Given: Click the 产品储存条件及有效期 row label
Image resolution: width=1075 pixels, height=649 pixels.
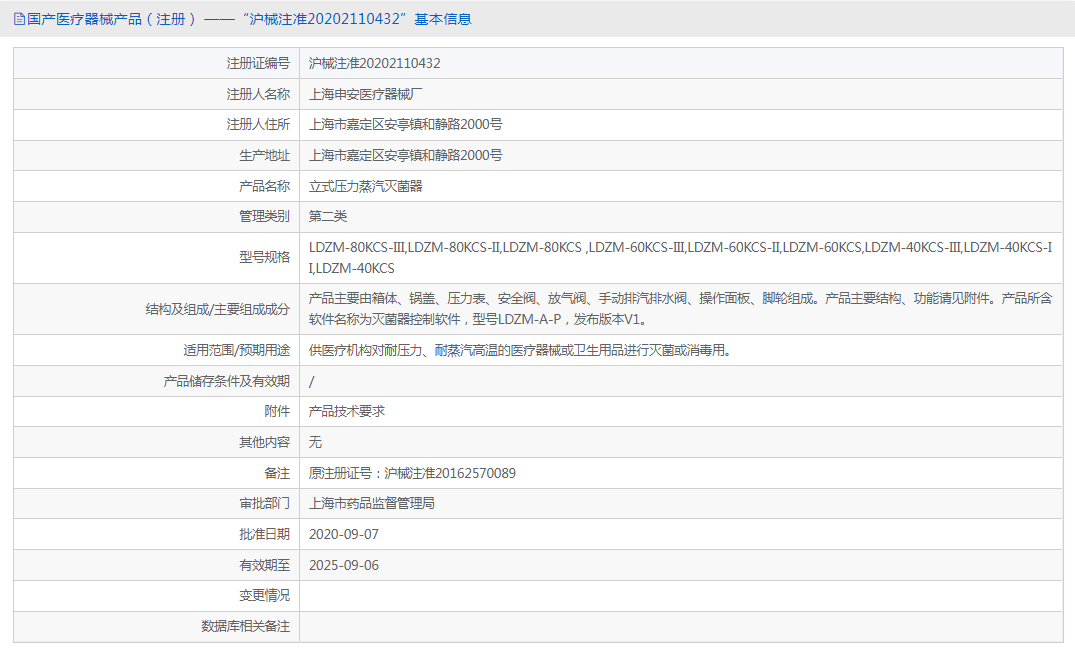Looking at the screenshot, I should point(226,381).
